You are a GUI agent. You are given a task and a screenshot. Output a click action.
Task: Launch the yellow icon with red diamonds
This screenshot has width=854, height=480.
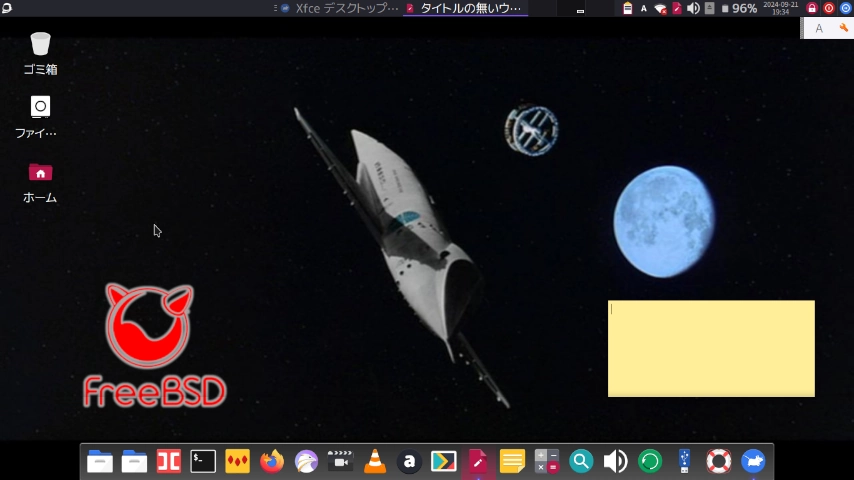[237, 461]
